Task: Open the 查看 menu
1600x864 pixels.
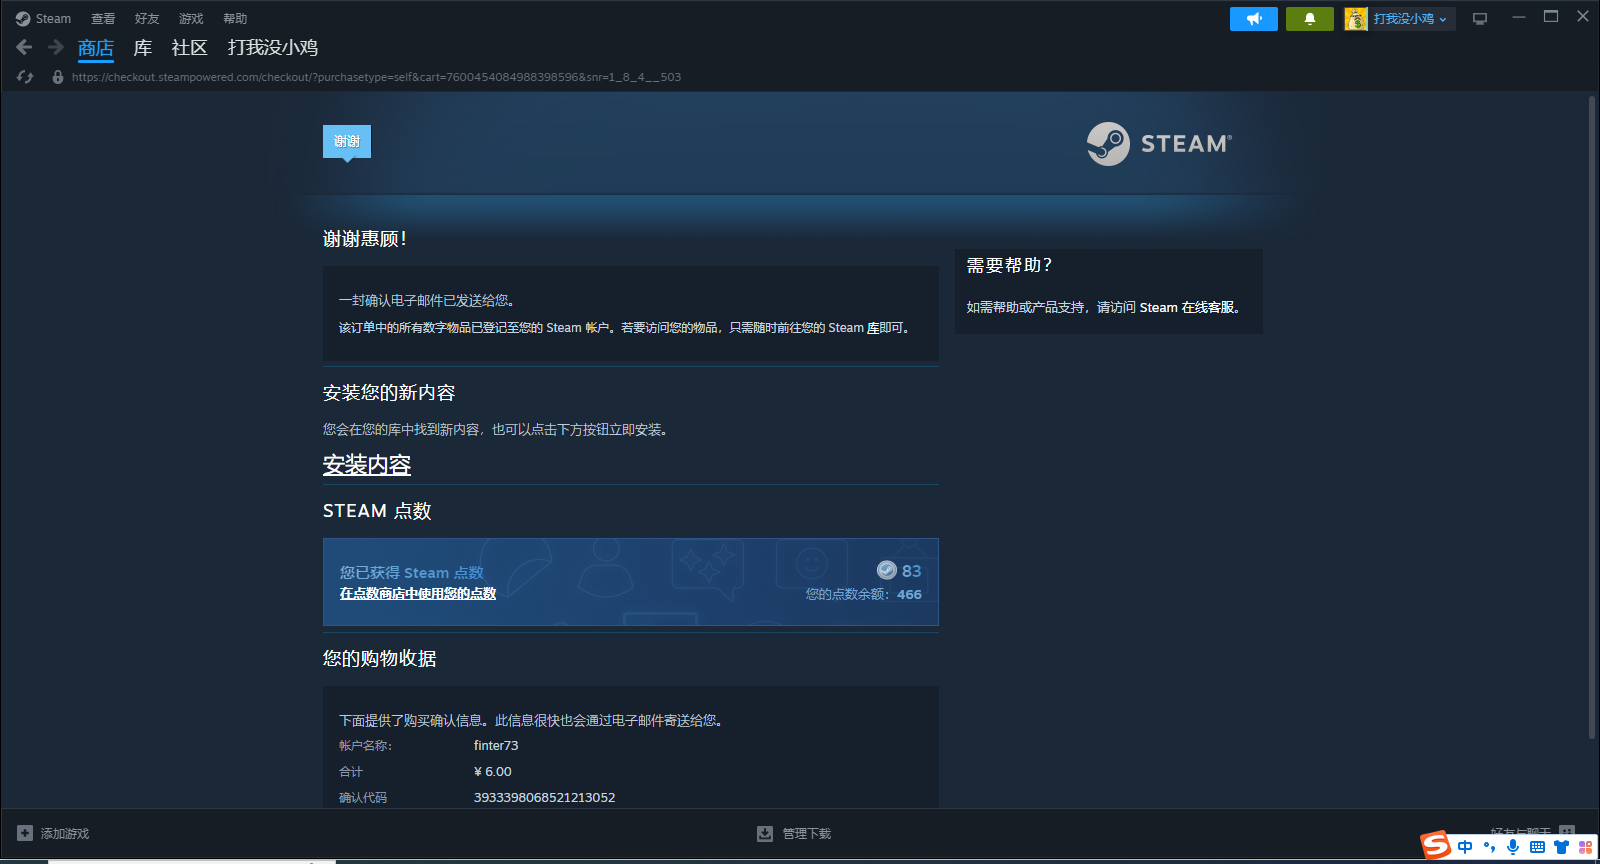Action: point(103,19)
